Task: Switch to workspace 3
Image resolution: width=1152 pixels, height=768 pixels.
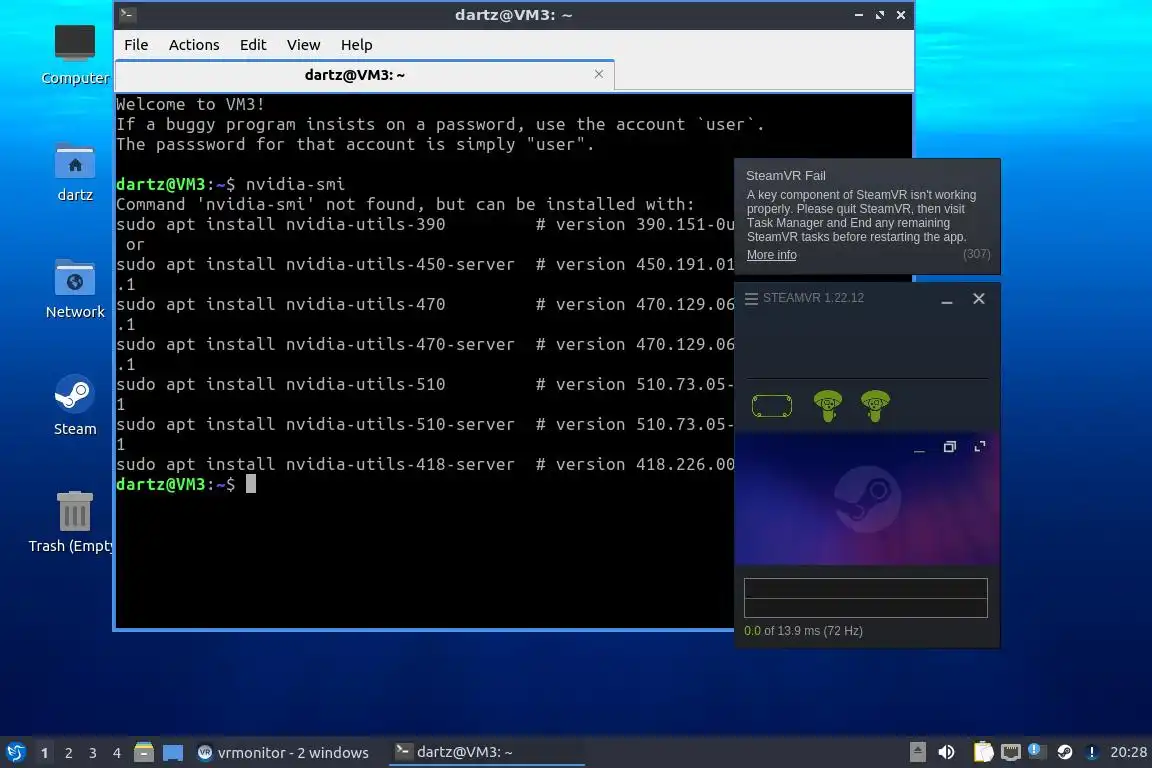Action: coord(93,753)
